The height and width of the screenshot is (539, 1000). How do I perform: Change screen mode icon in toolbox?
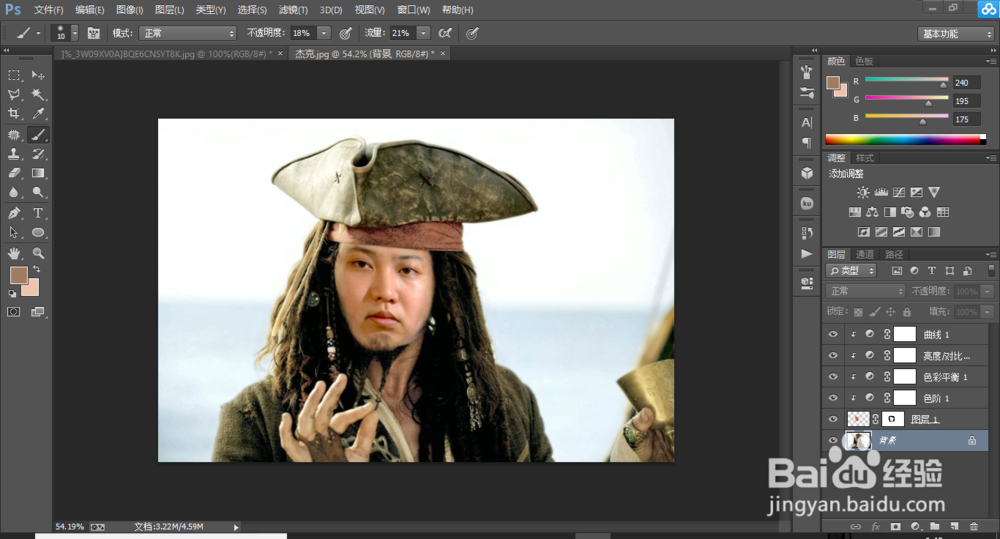38,312
